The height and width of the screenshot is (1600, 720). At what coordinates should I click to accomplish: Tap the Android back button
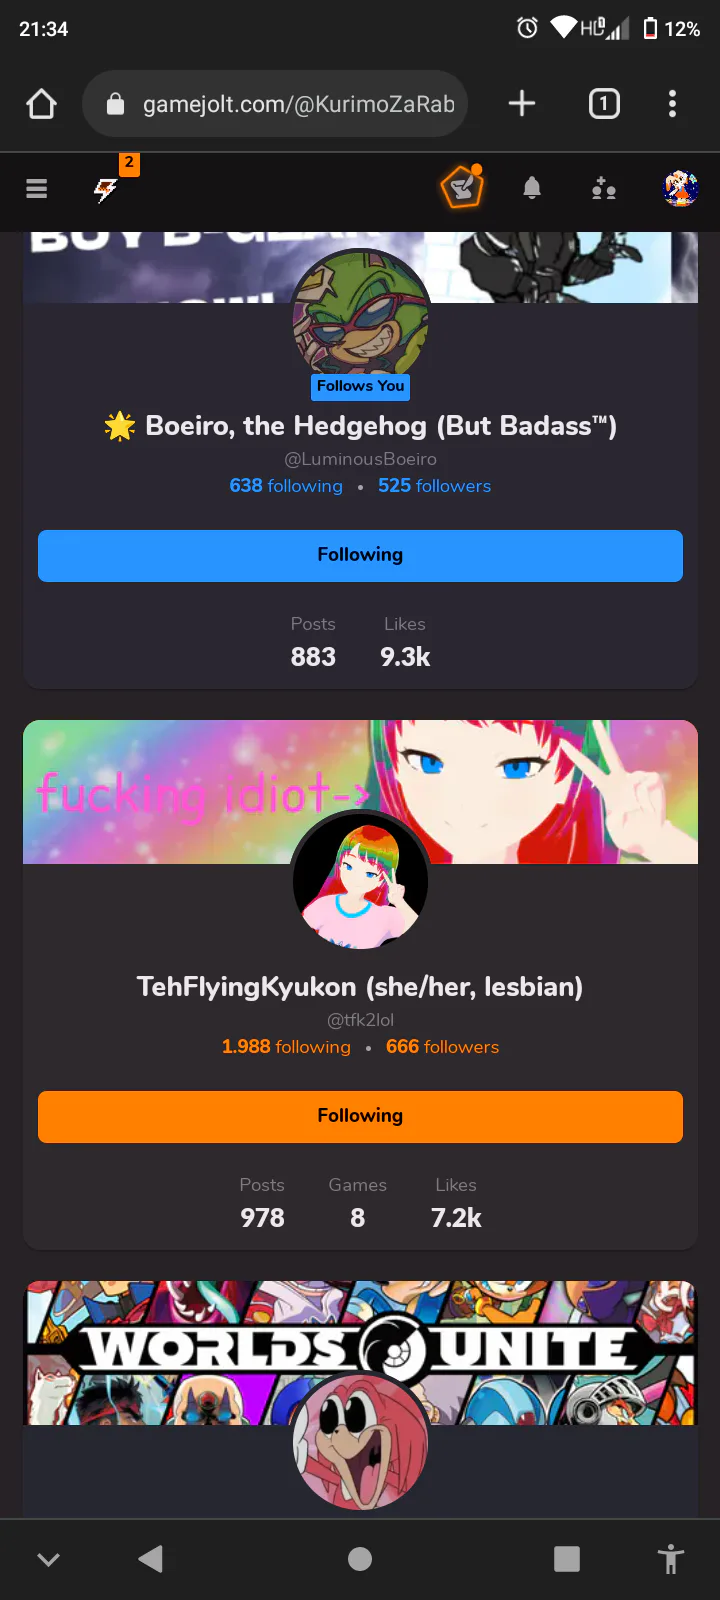(151, 1559)
